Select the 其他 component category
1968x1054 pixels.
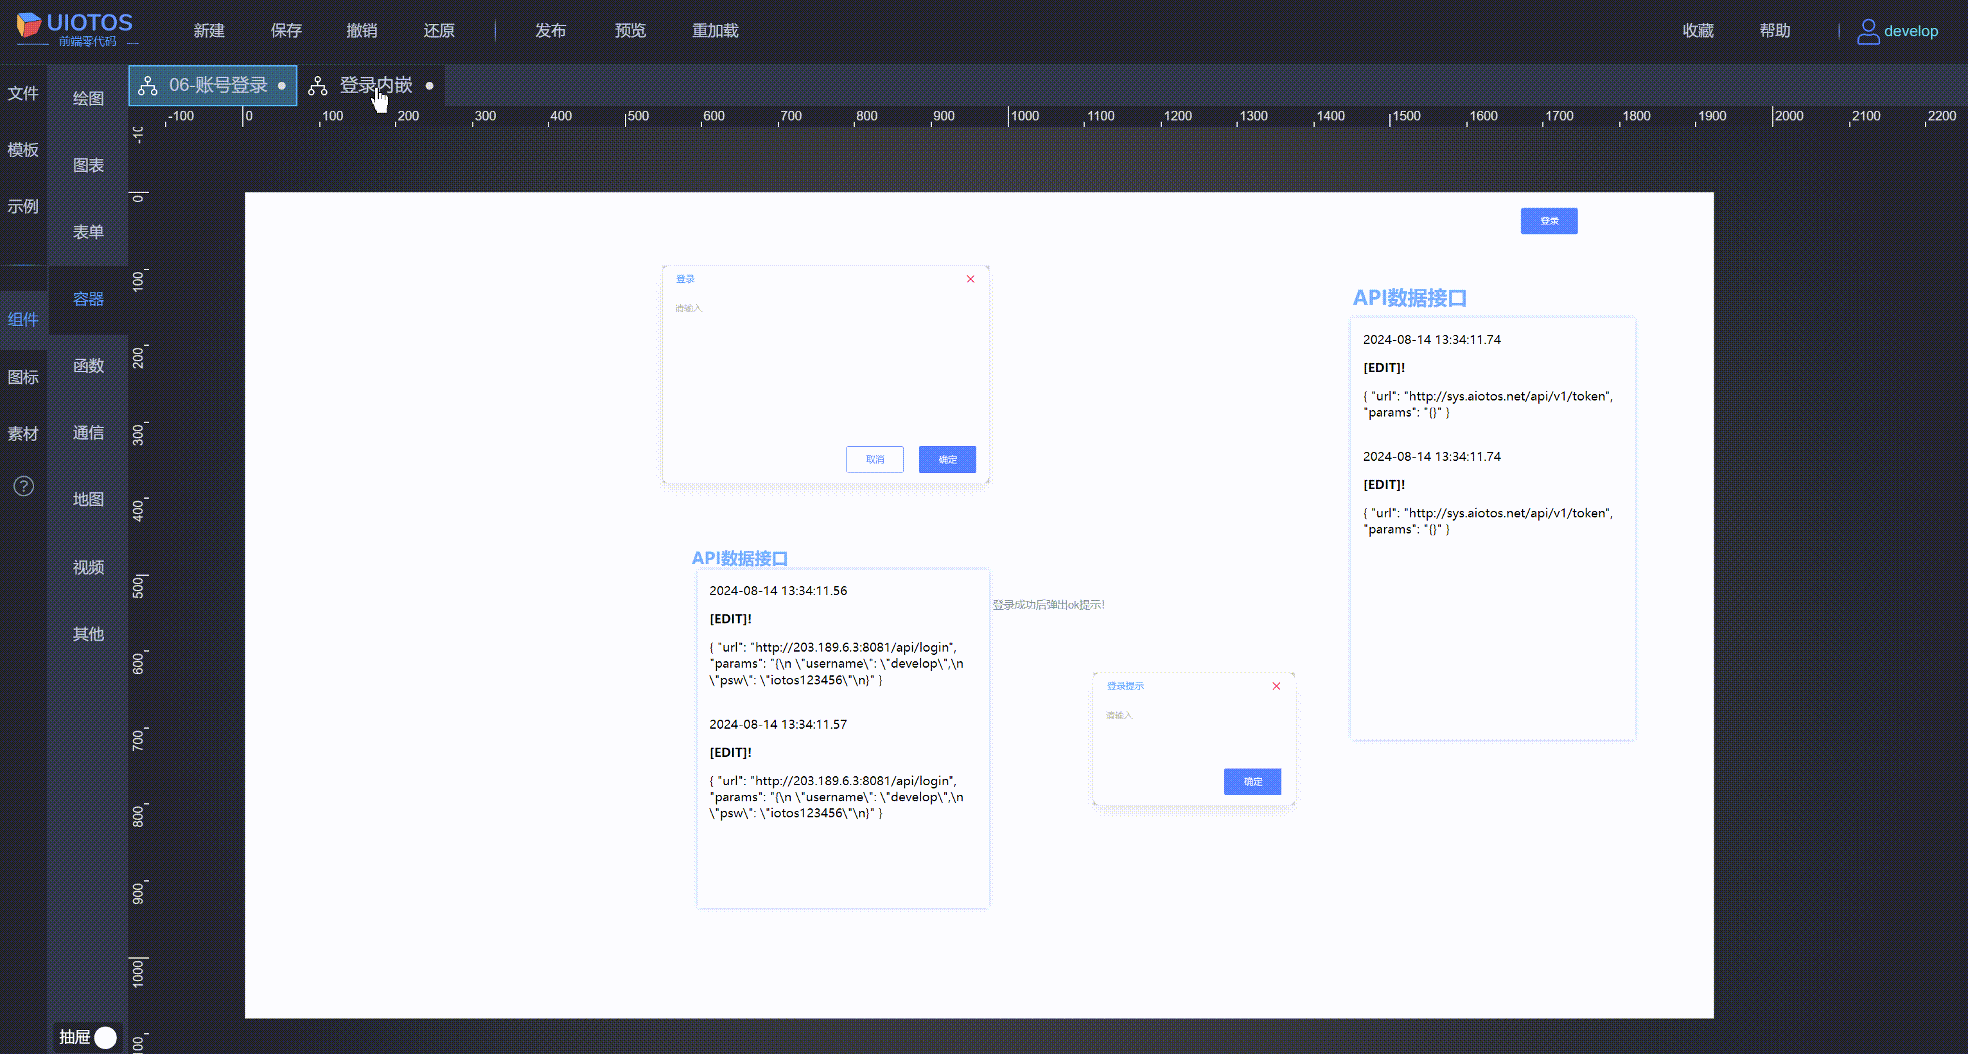(x=88, y=634)
